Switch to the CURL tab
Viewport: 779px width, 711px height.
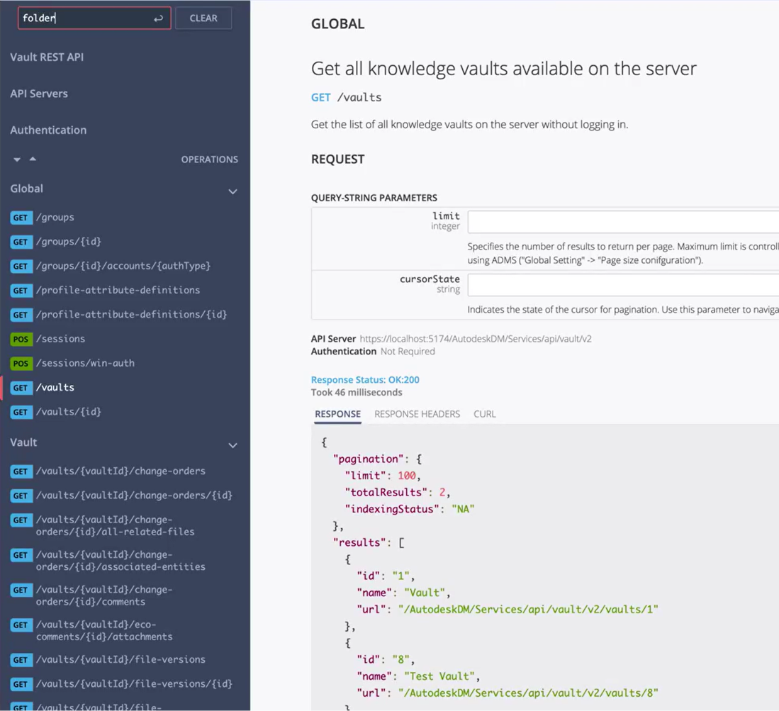484,414
